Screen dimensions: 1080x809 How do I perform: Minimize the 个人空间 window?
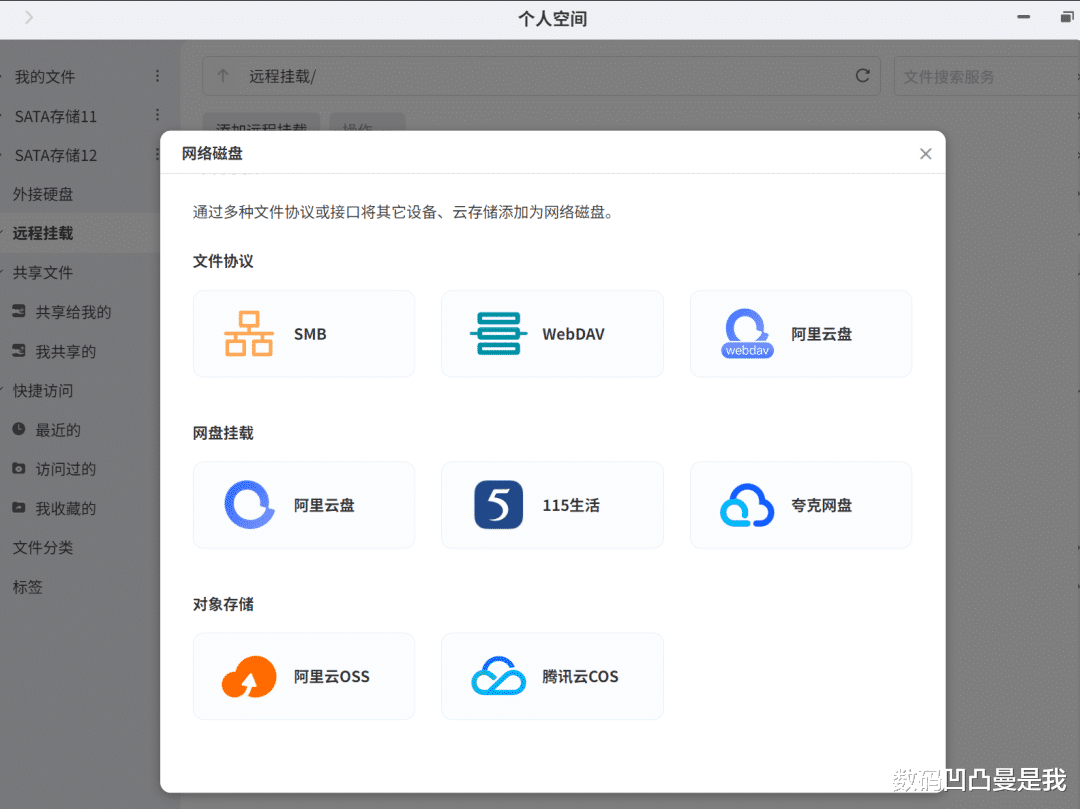pyautogui.click(x=1024, y=17)
